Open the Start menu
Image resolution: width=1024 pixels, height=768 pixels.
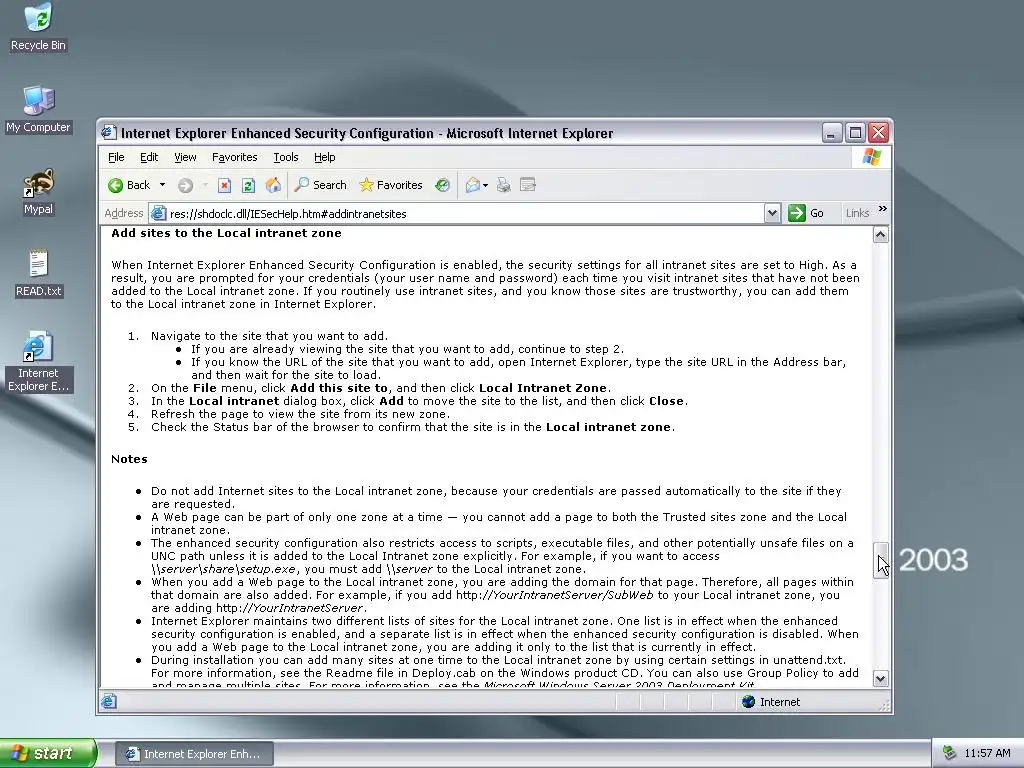pyautogui.click(x=48, y=753)
